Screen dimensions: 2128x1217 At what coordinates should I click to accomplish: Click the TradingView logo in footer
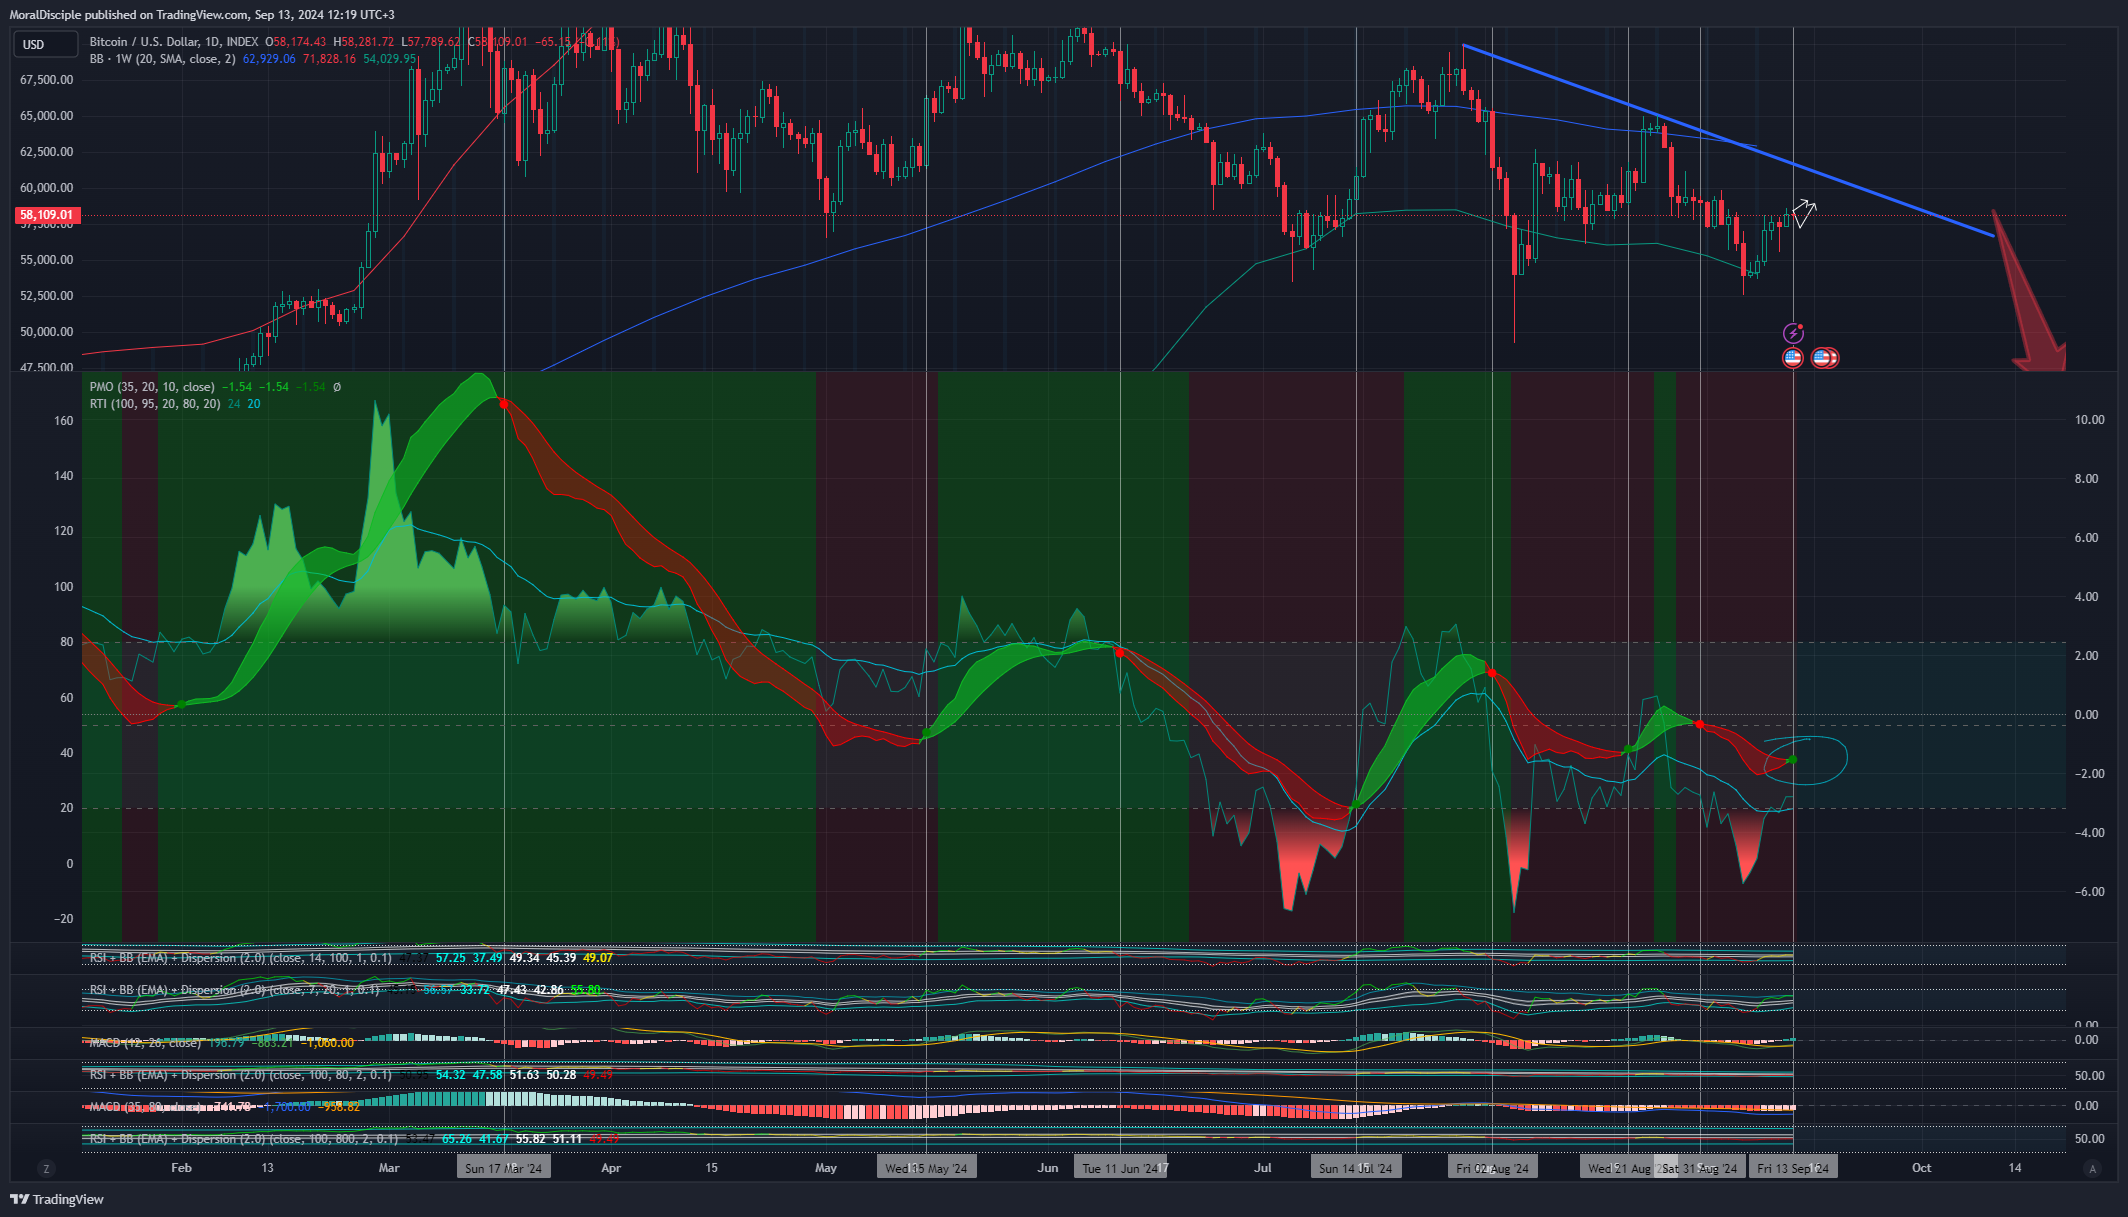[57, 1199]
